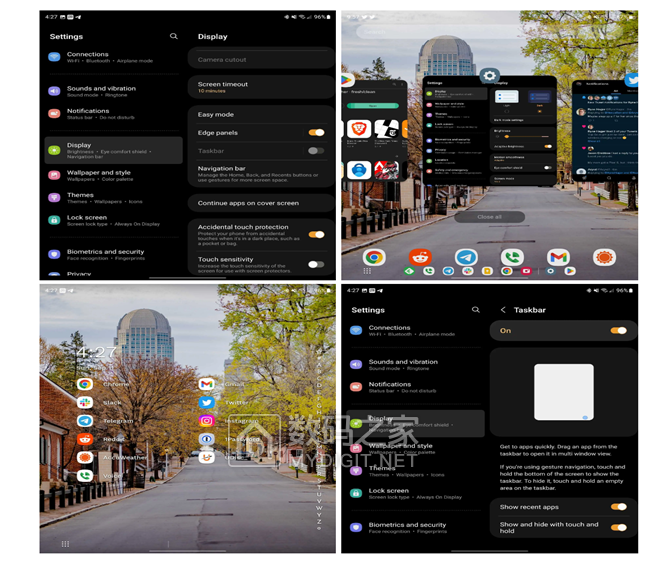Viewport: 649px width, 562px height.
Task: Toggle Edge panels switch
Action: point(317,132)
